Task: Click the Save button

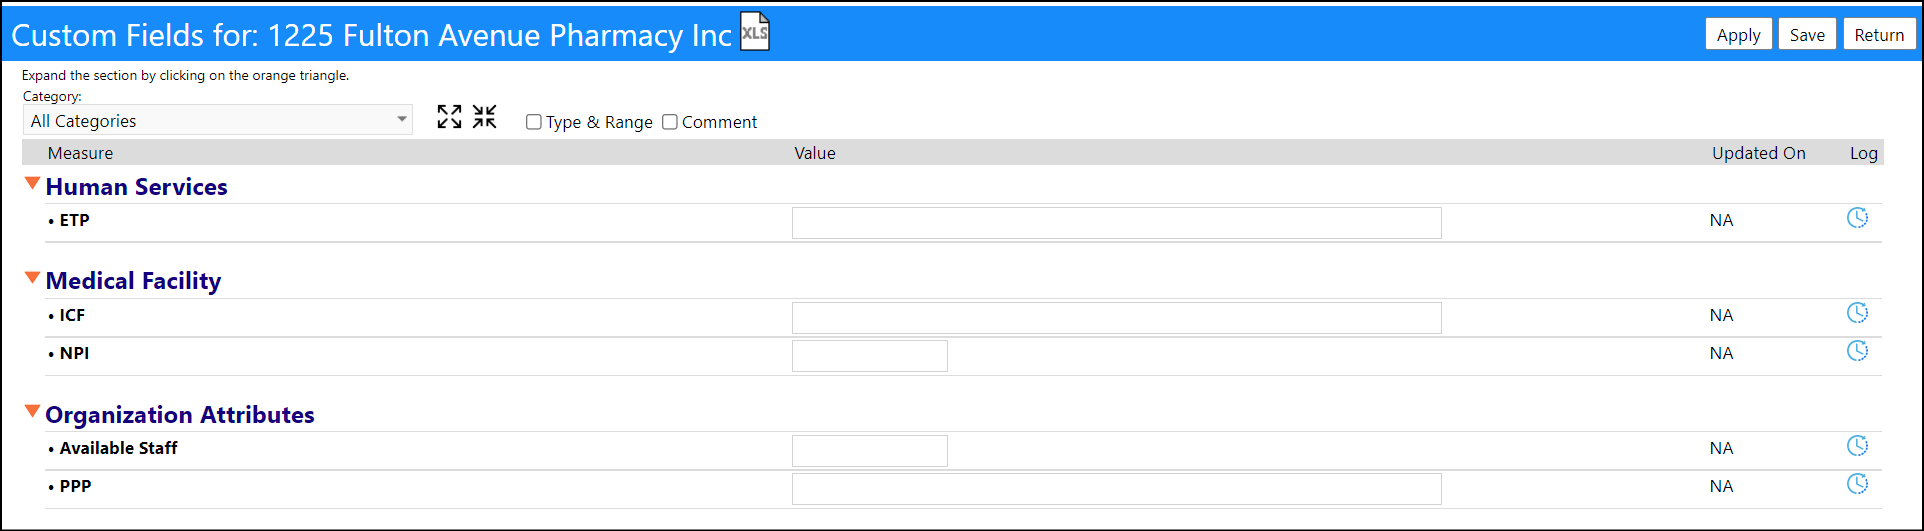Action: 1807,34
